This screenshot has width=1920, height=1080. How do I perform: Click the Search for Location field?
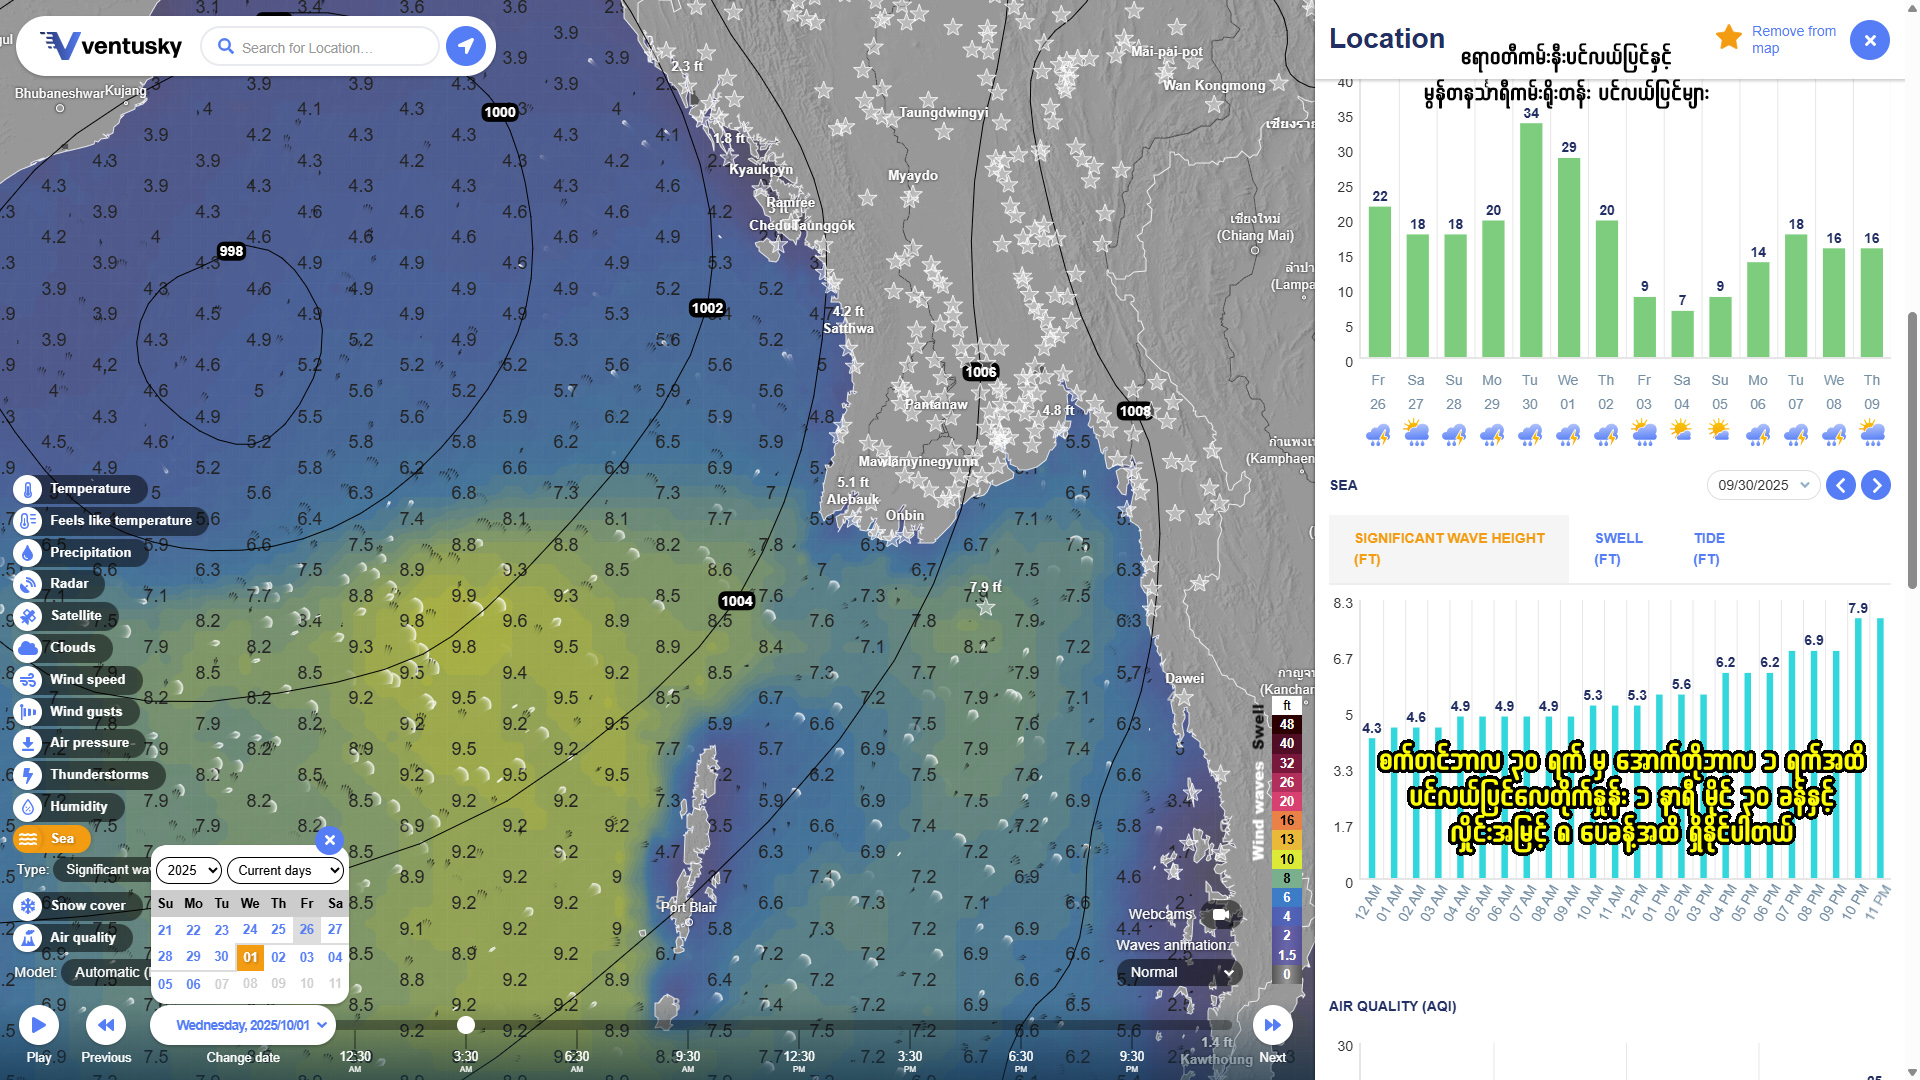(x=320, y=47)
